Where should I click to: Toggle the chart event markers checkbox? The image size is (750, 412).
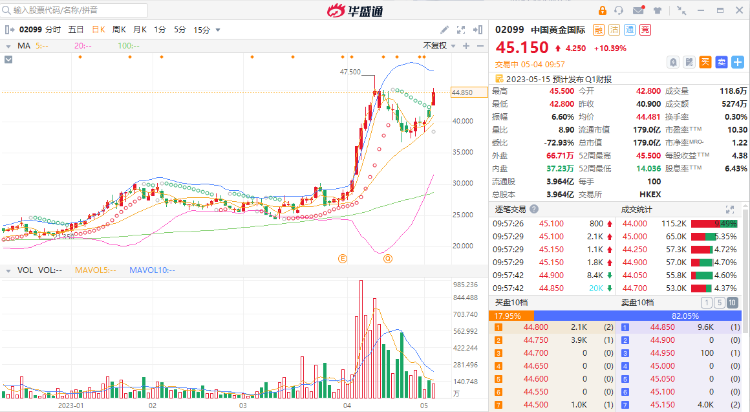click(8, 59)
